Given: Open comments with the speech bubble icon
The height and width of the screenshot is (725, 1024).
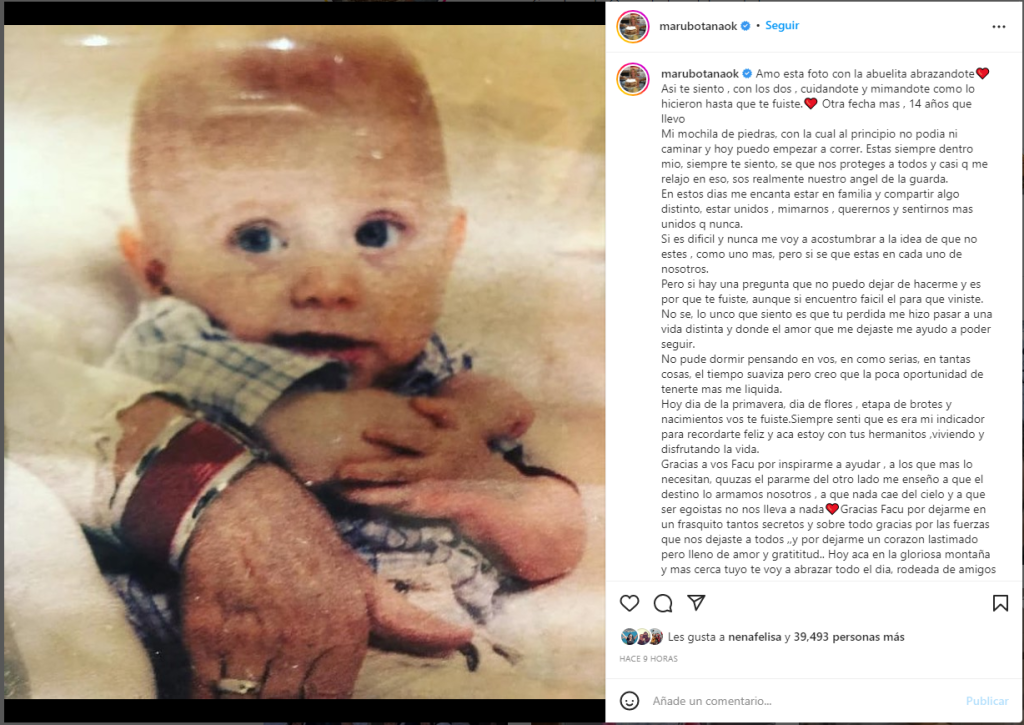Looking at the screenshot, I should (x=663, y=603).
